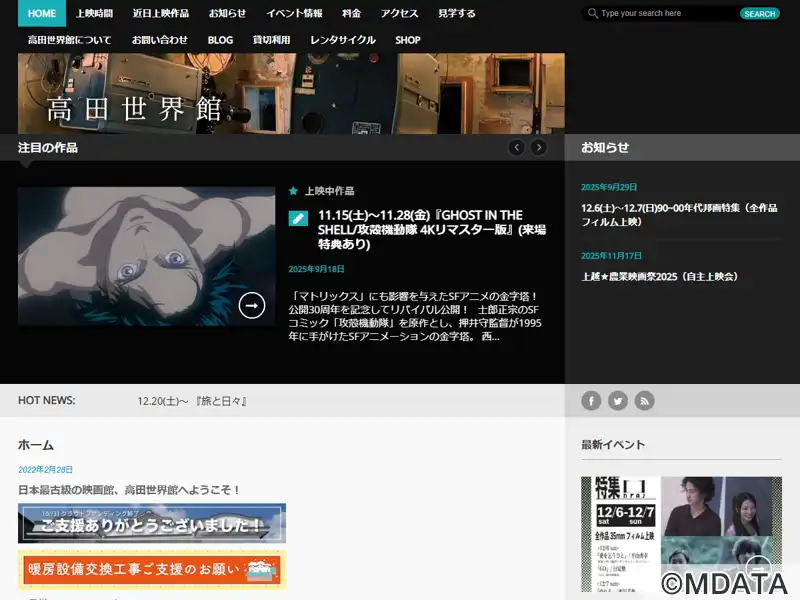Screen dimensions: 800x600
Task: Click the previous slide arrow in 注目の作品
Action: [516, 147]
